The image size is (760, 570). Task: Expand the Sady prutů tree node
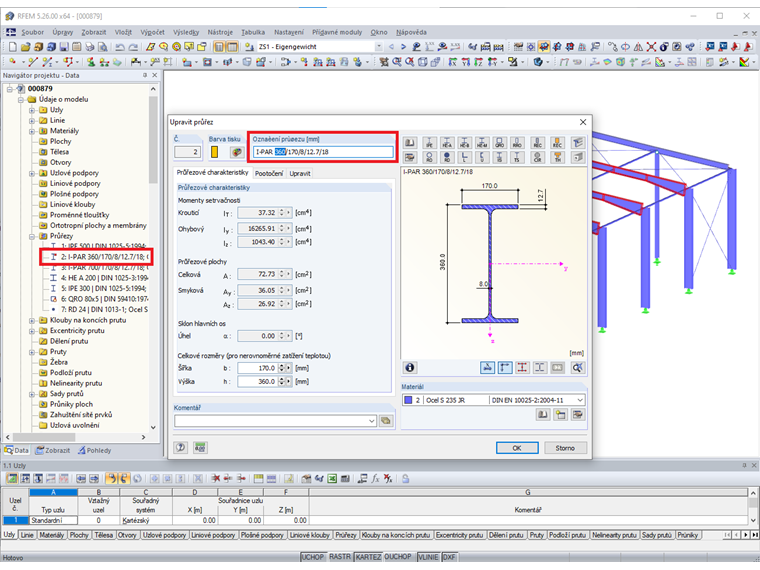click(32, 394)
